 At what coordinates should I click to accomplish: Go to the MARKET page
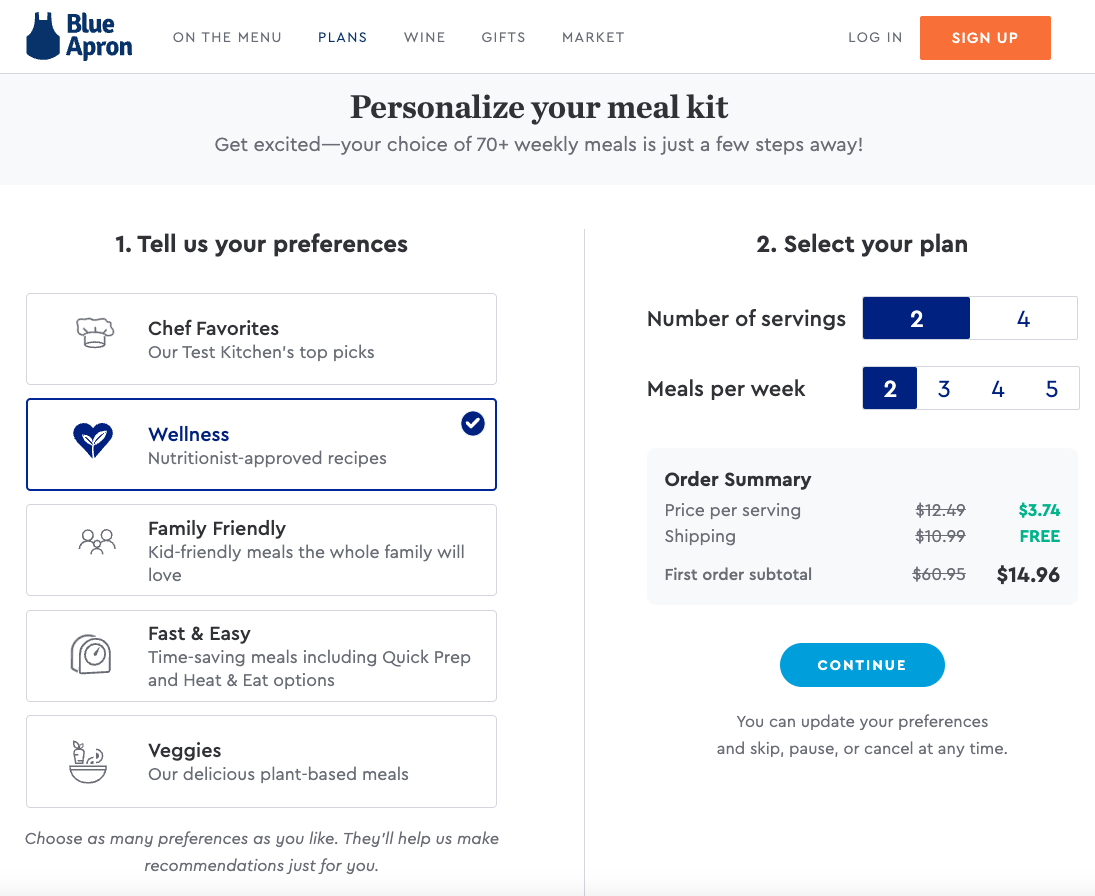point(593,37)
